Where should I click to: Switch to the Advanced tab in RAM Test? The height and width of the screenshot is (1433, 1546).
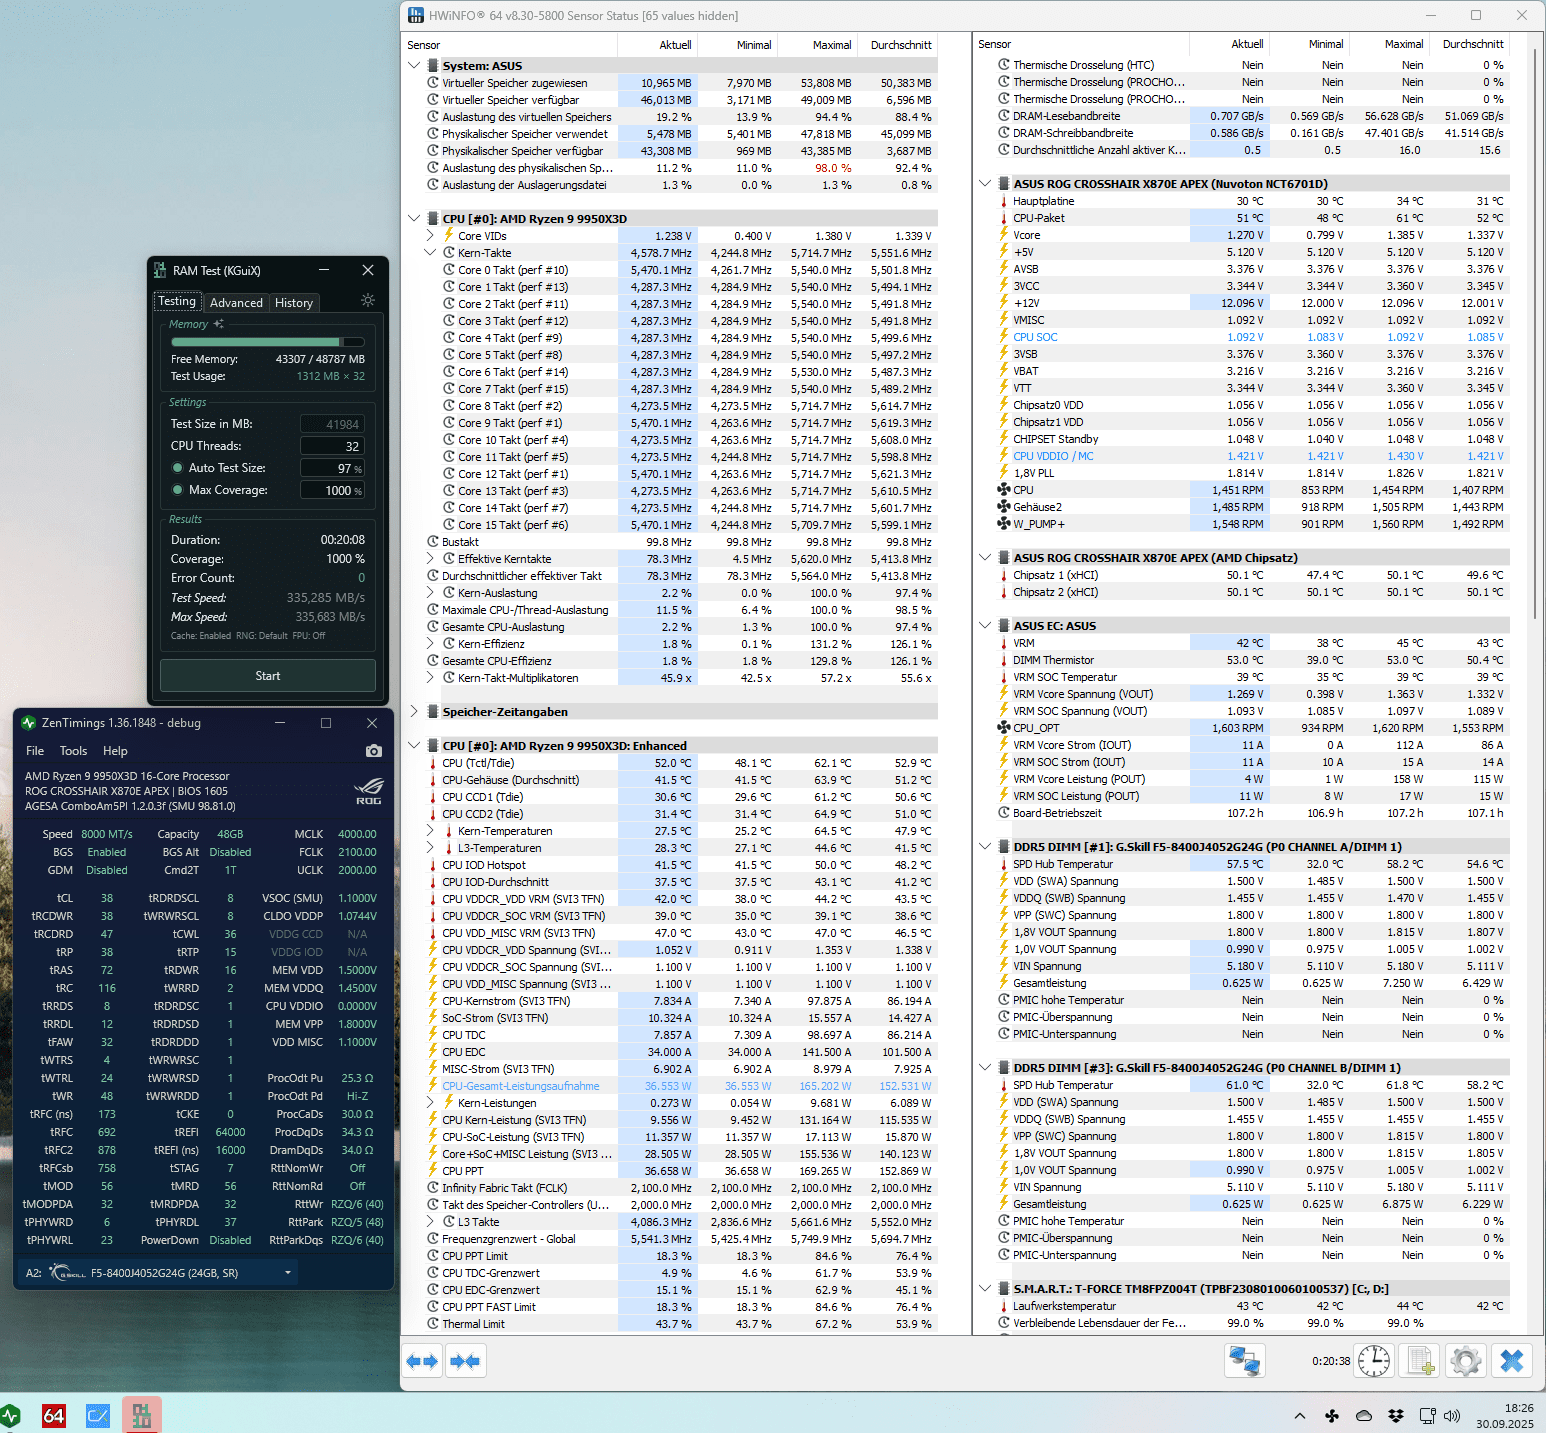[236, 302]
